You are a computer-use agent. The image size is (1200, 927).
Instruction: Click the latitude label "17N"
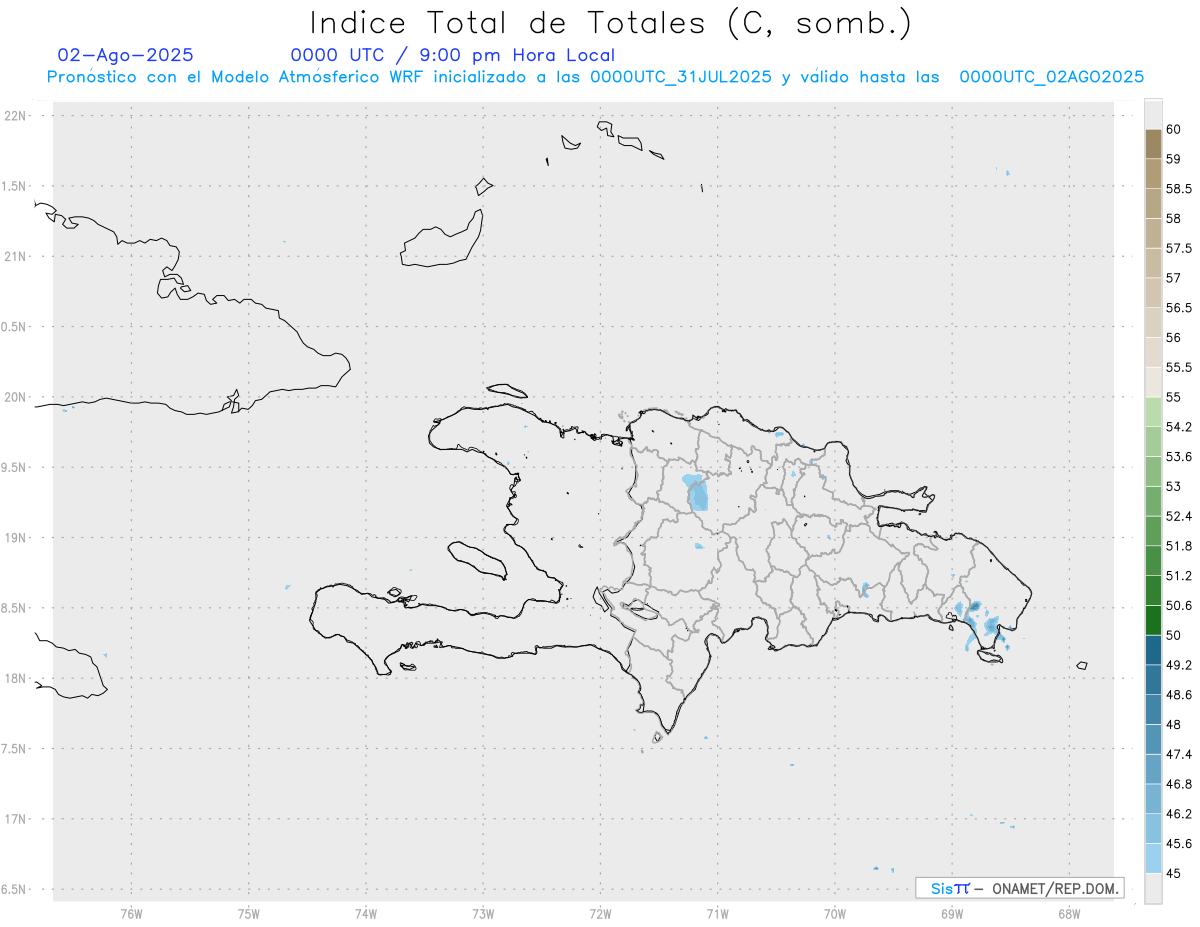tap(17, 819)
